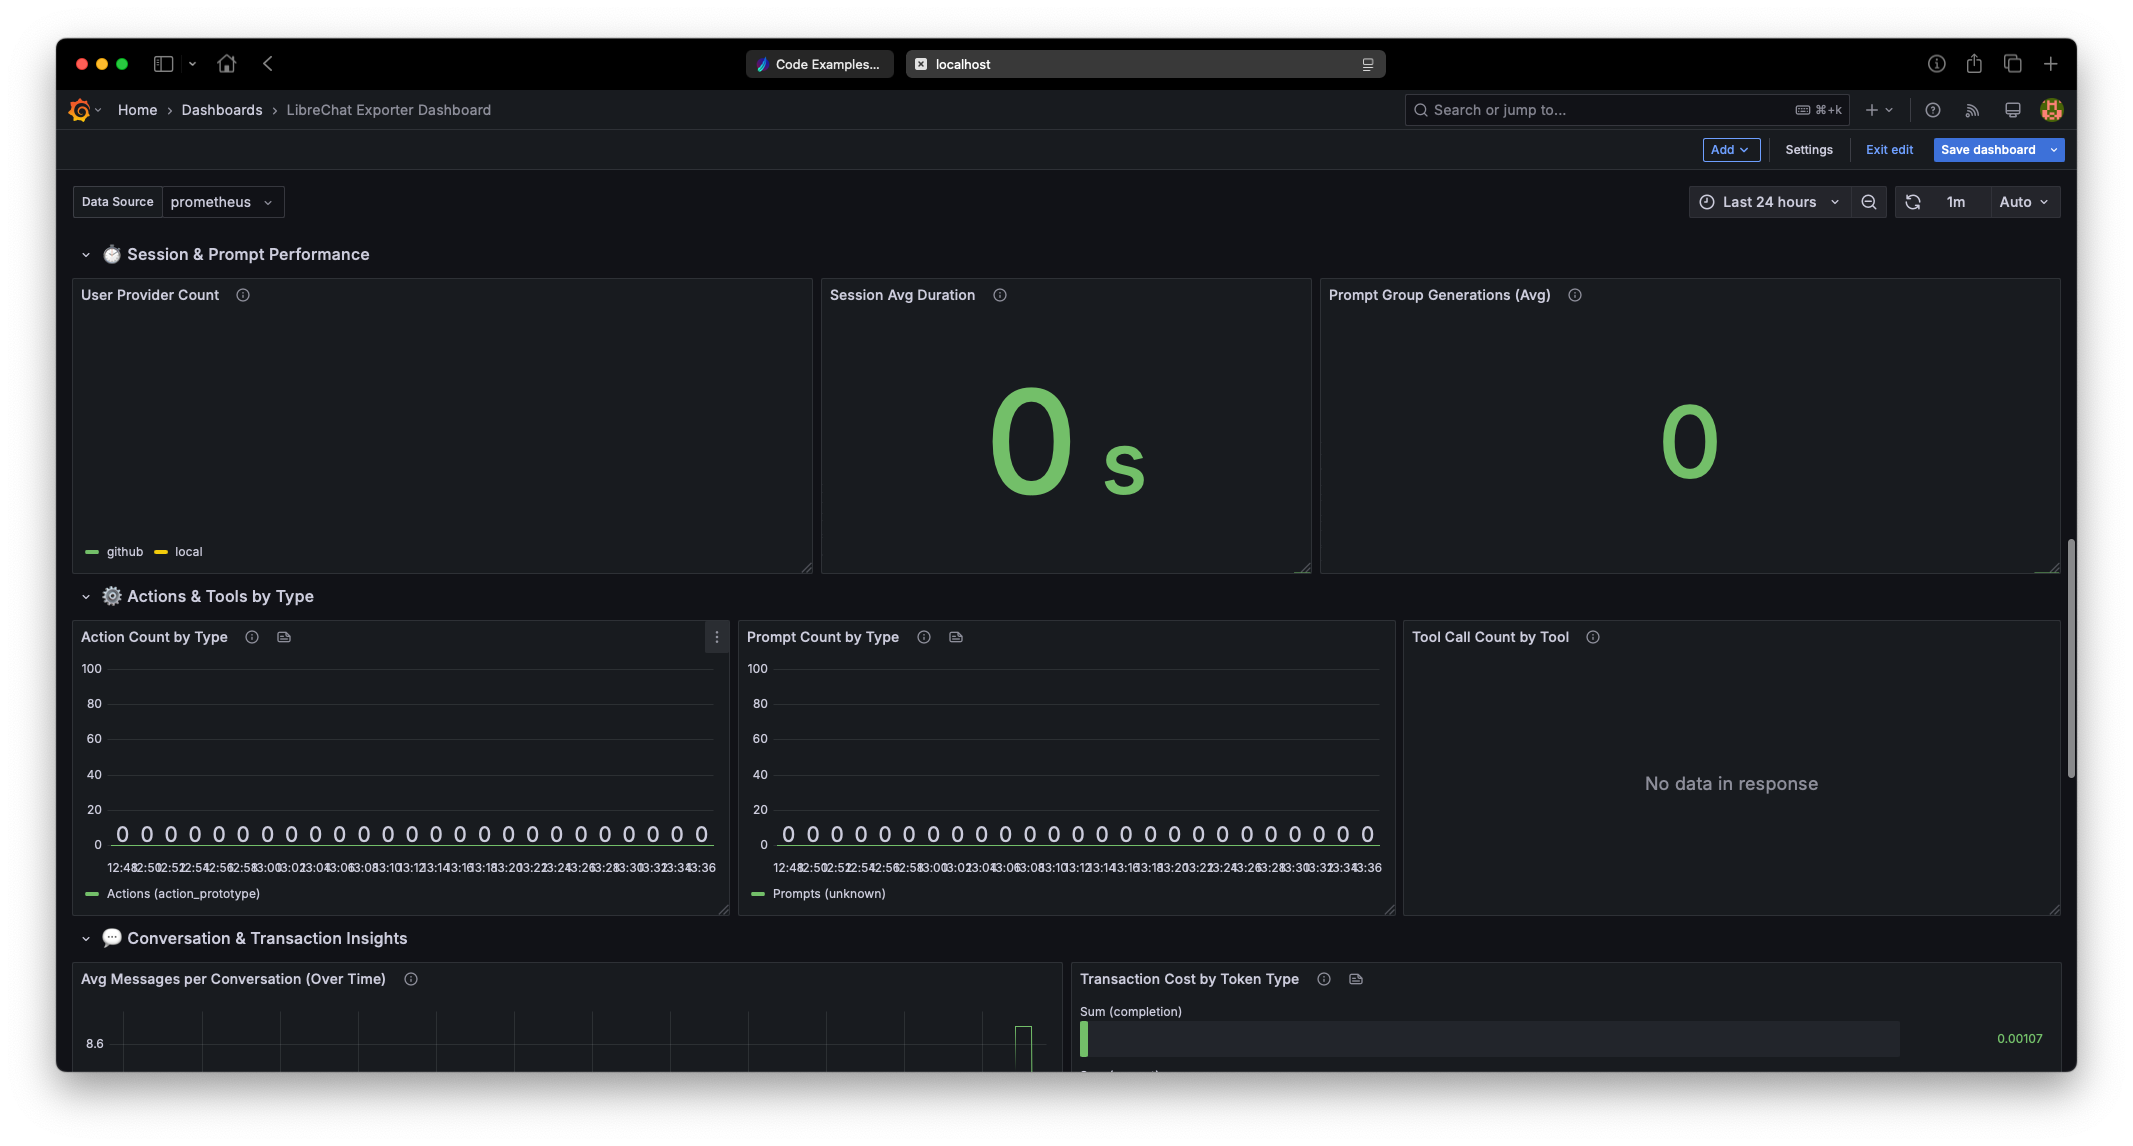The width and height of the screenshot is (2133, 1146).
Task: Open the Grafana help icon
Action: (1932, 110)
